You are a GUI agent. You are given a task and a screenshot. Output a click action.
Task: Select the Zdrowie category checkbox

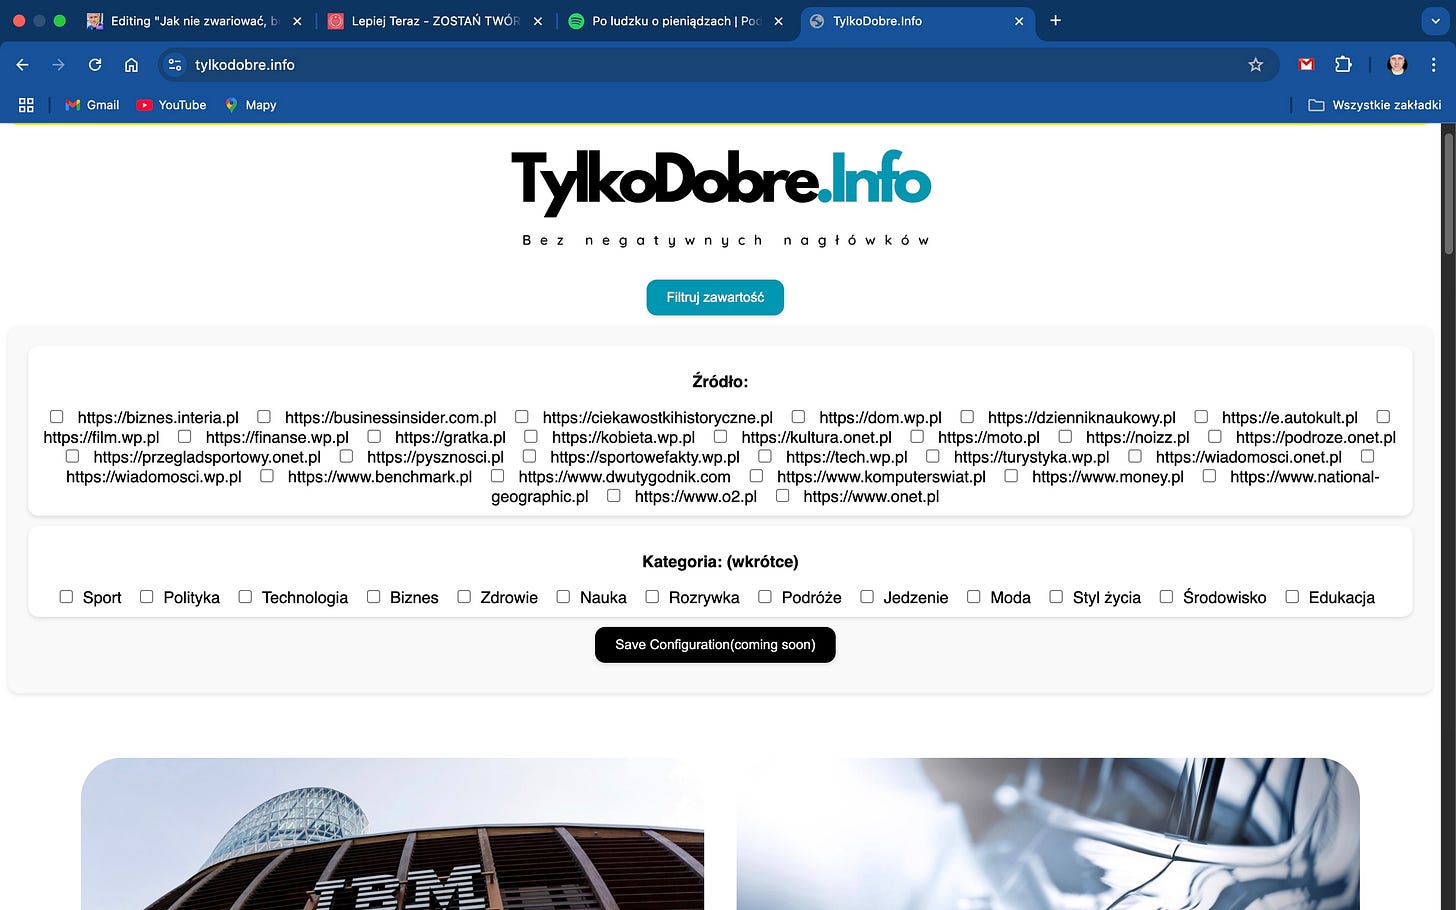pos(464,596)
